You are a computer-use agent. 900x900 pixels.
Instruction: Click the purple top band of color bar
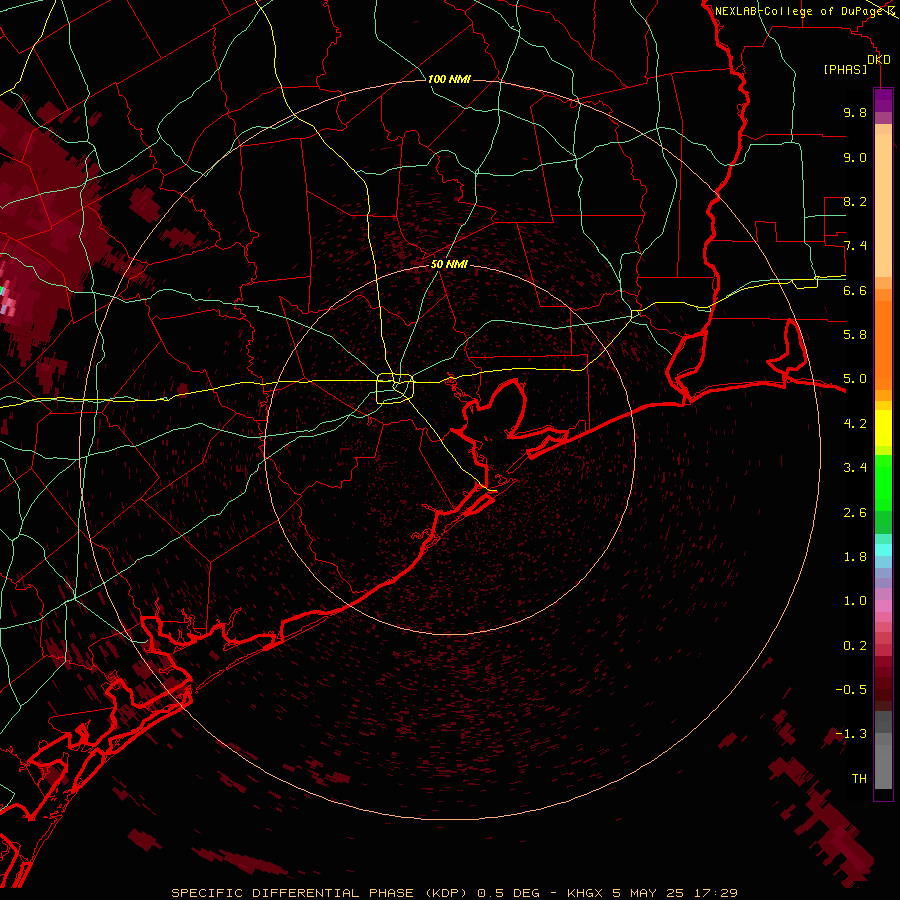(x=883, y=100)
